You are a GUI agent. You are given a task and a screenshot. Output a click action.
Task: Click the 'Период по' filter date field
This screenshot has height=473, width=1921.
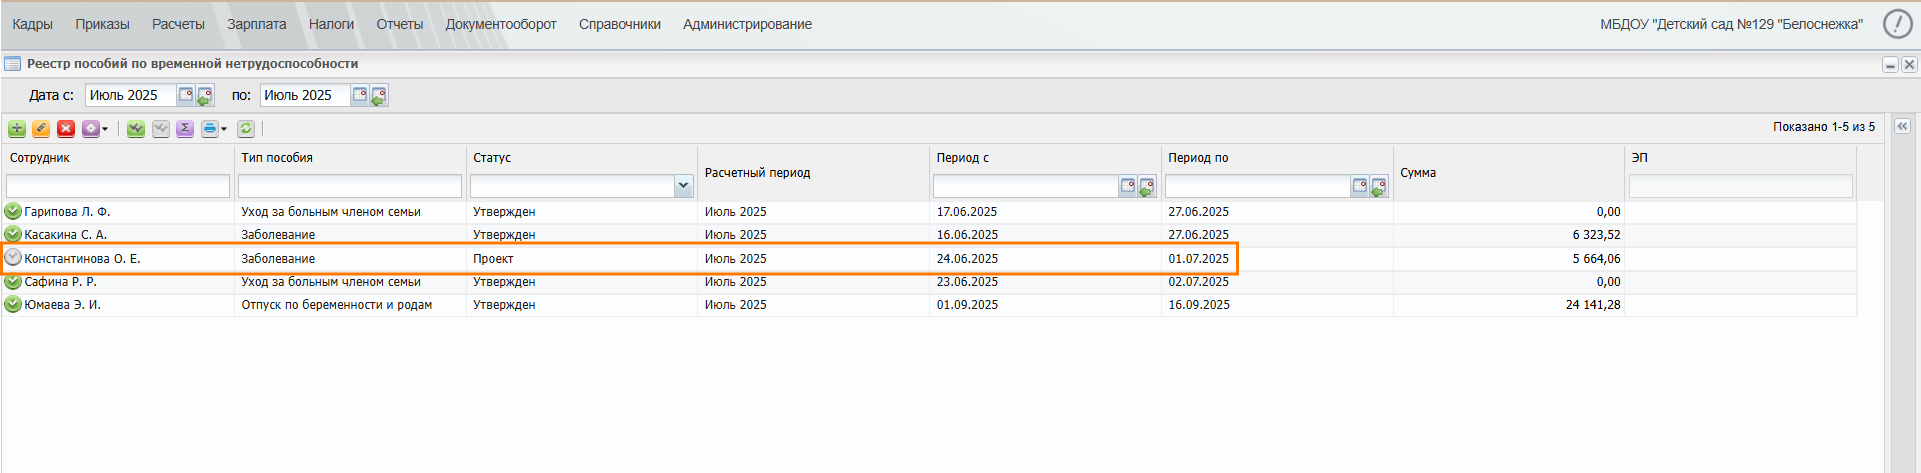click(1258, 186)
